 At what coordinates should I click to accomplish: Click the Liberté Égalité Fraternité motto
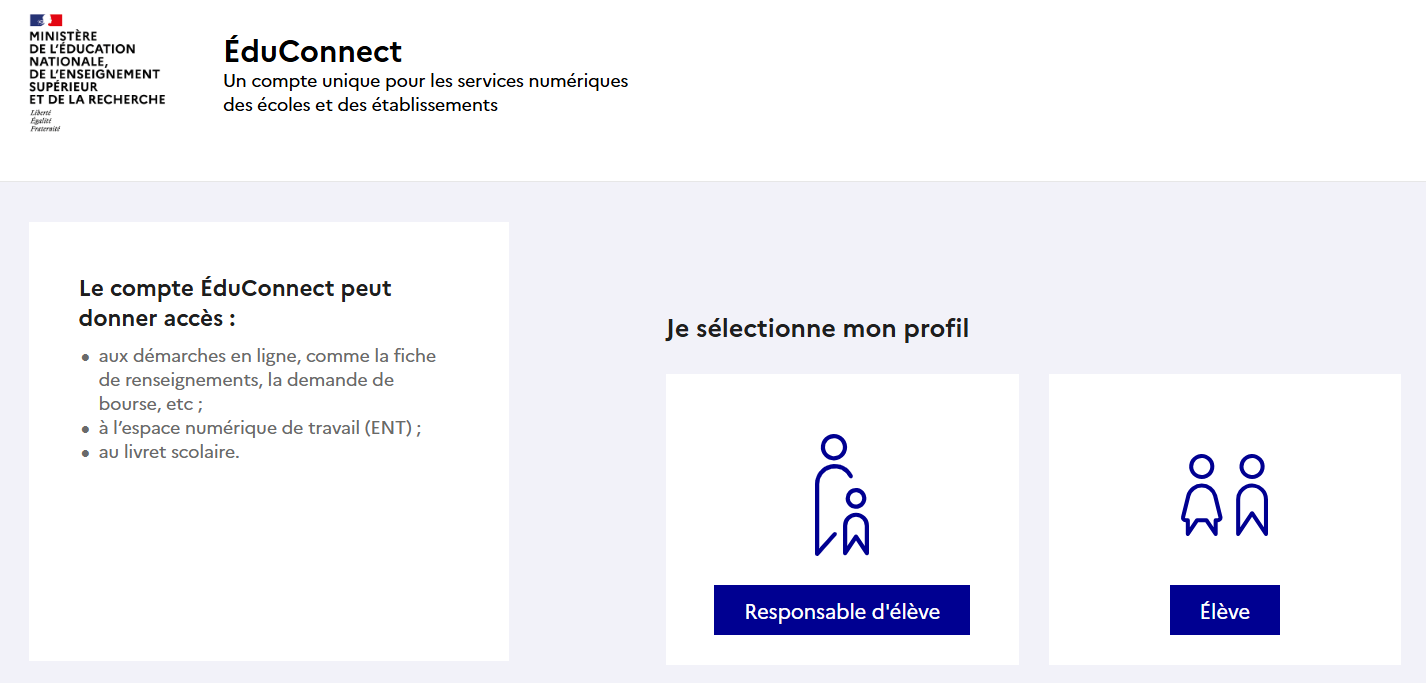pyautogui.click(x=45, y=121)
